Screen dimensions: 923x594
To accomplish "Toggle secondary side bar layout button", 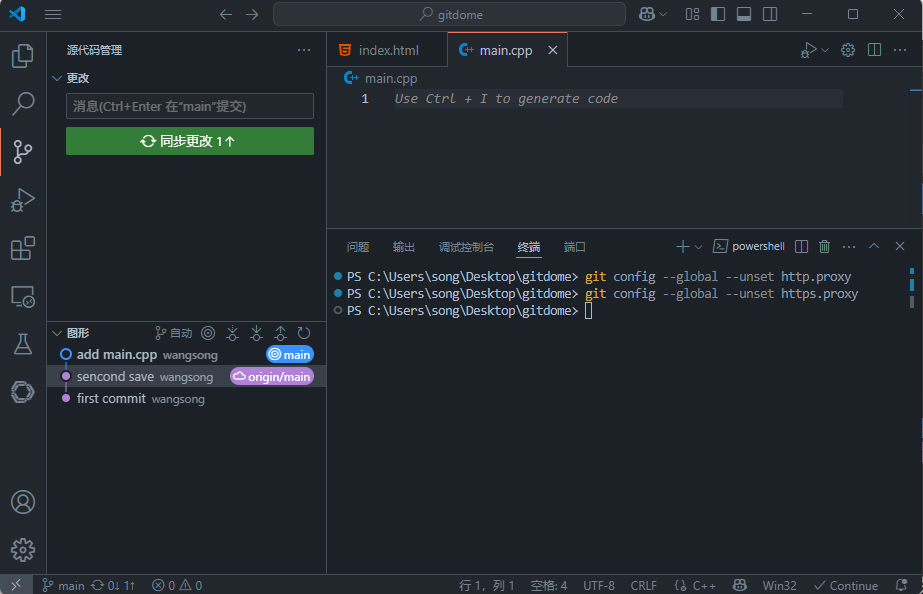I will [x=769, y=14].
